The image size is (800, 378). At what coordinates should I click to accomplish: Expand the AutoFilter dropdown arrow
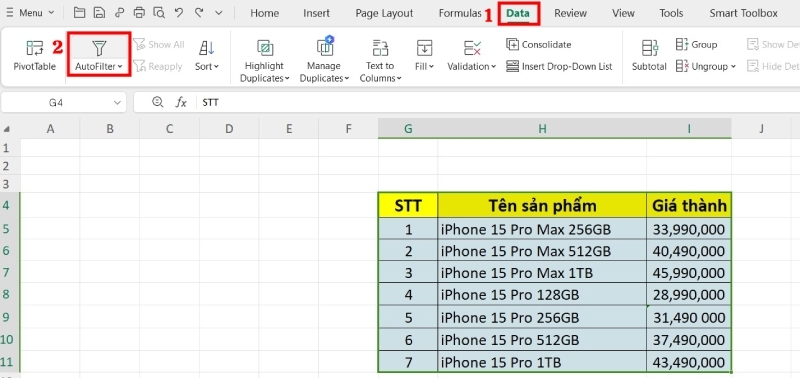[x=119, y=67]
